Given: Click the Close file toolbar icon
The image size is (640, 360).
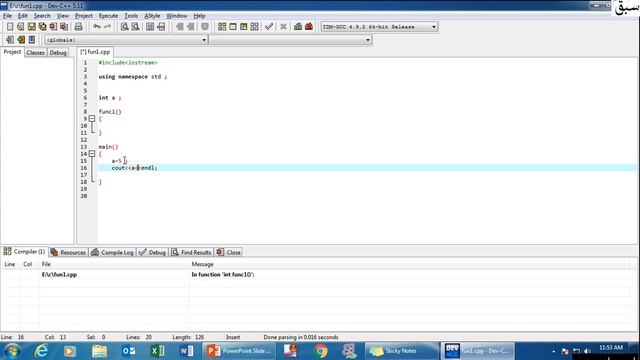Looking at the screenshot, I should click(53, 27).
